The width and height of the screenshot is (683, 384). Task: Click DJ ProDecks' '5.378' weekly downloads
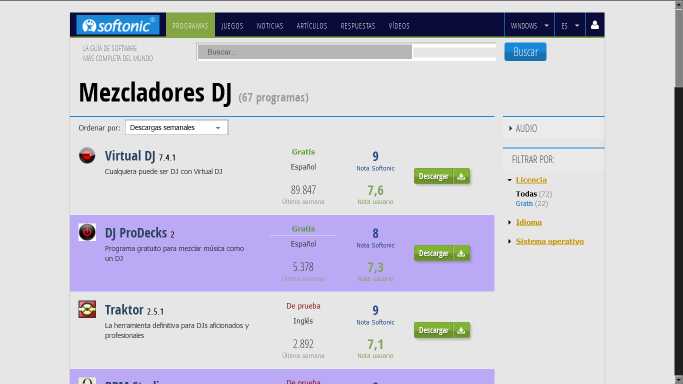[x=303, y=267]
